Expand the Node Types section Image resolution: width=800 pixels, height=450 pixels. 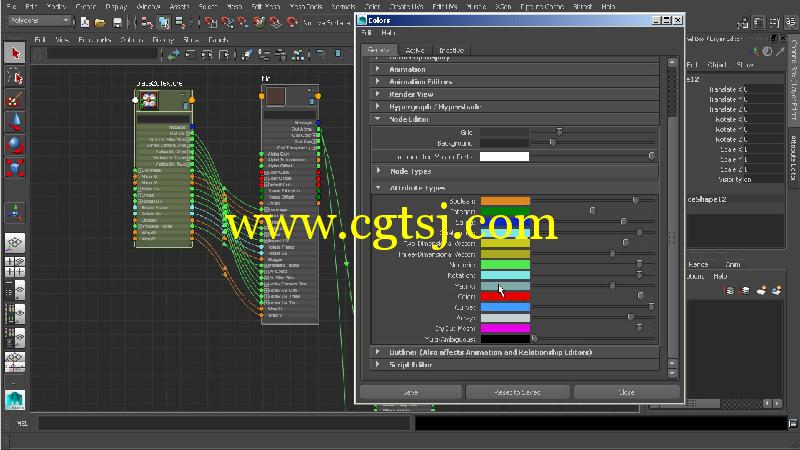click(379, 171)
